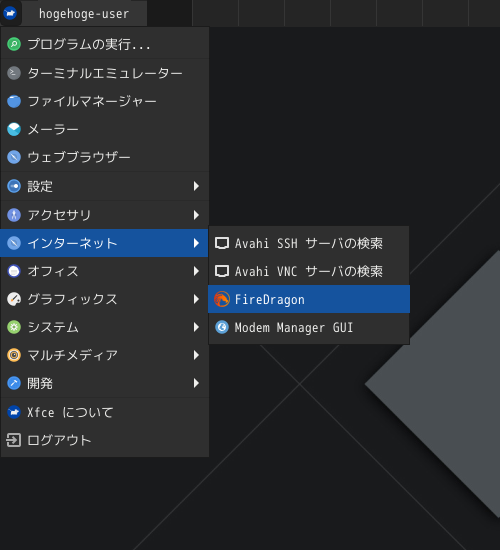Viewport: 500px width, 550px height.
Task: Click the ターミナルエミュレーター terminal icon
Action: coord(14,73)
